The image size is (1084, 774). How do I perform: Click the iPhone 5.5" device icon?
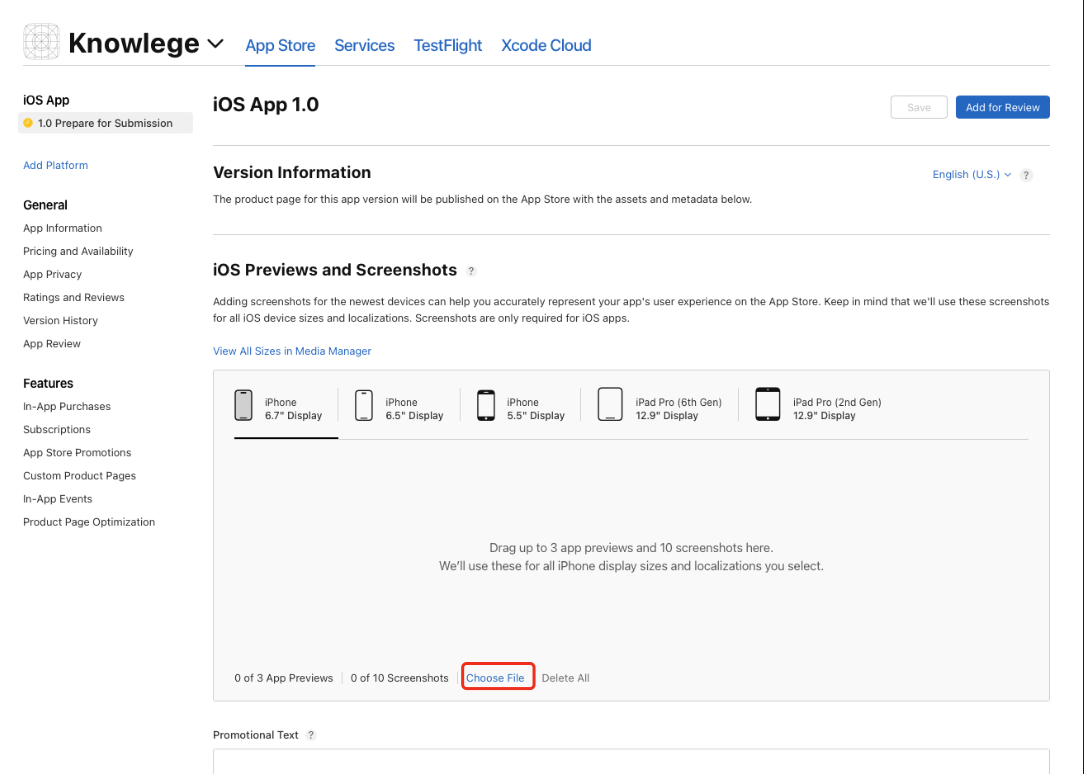coord(486,405)
